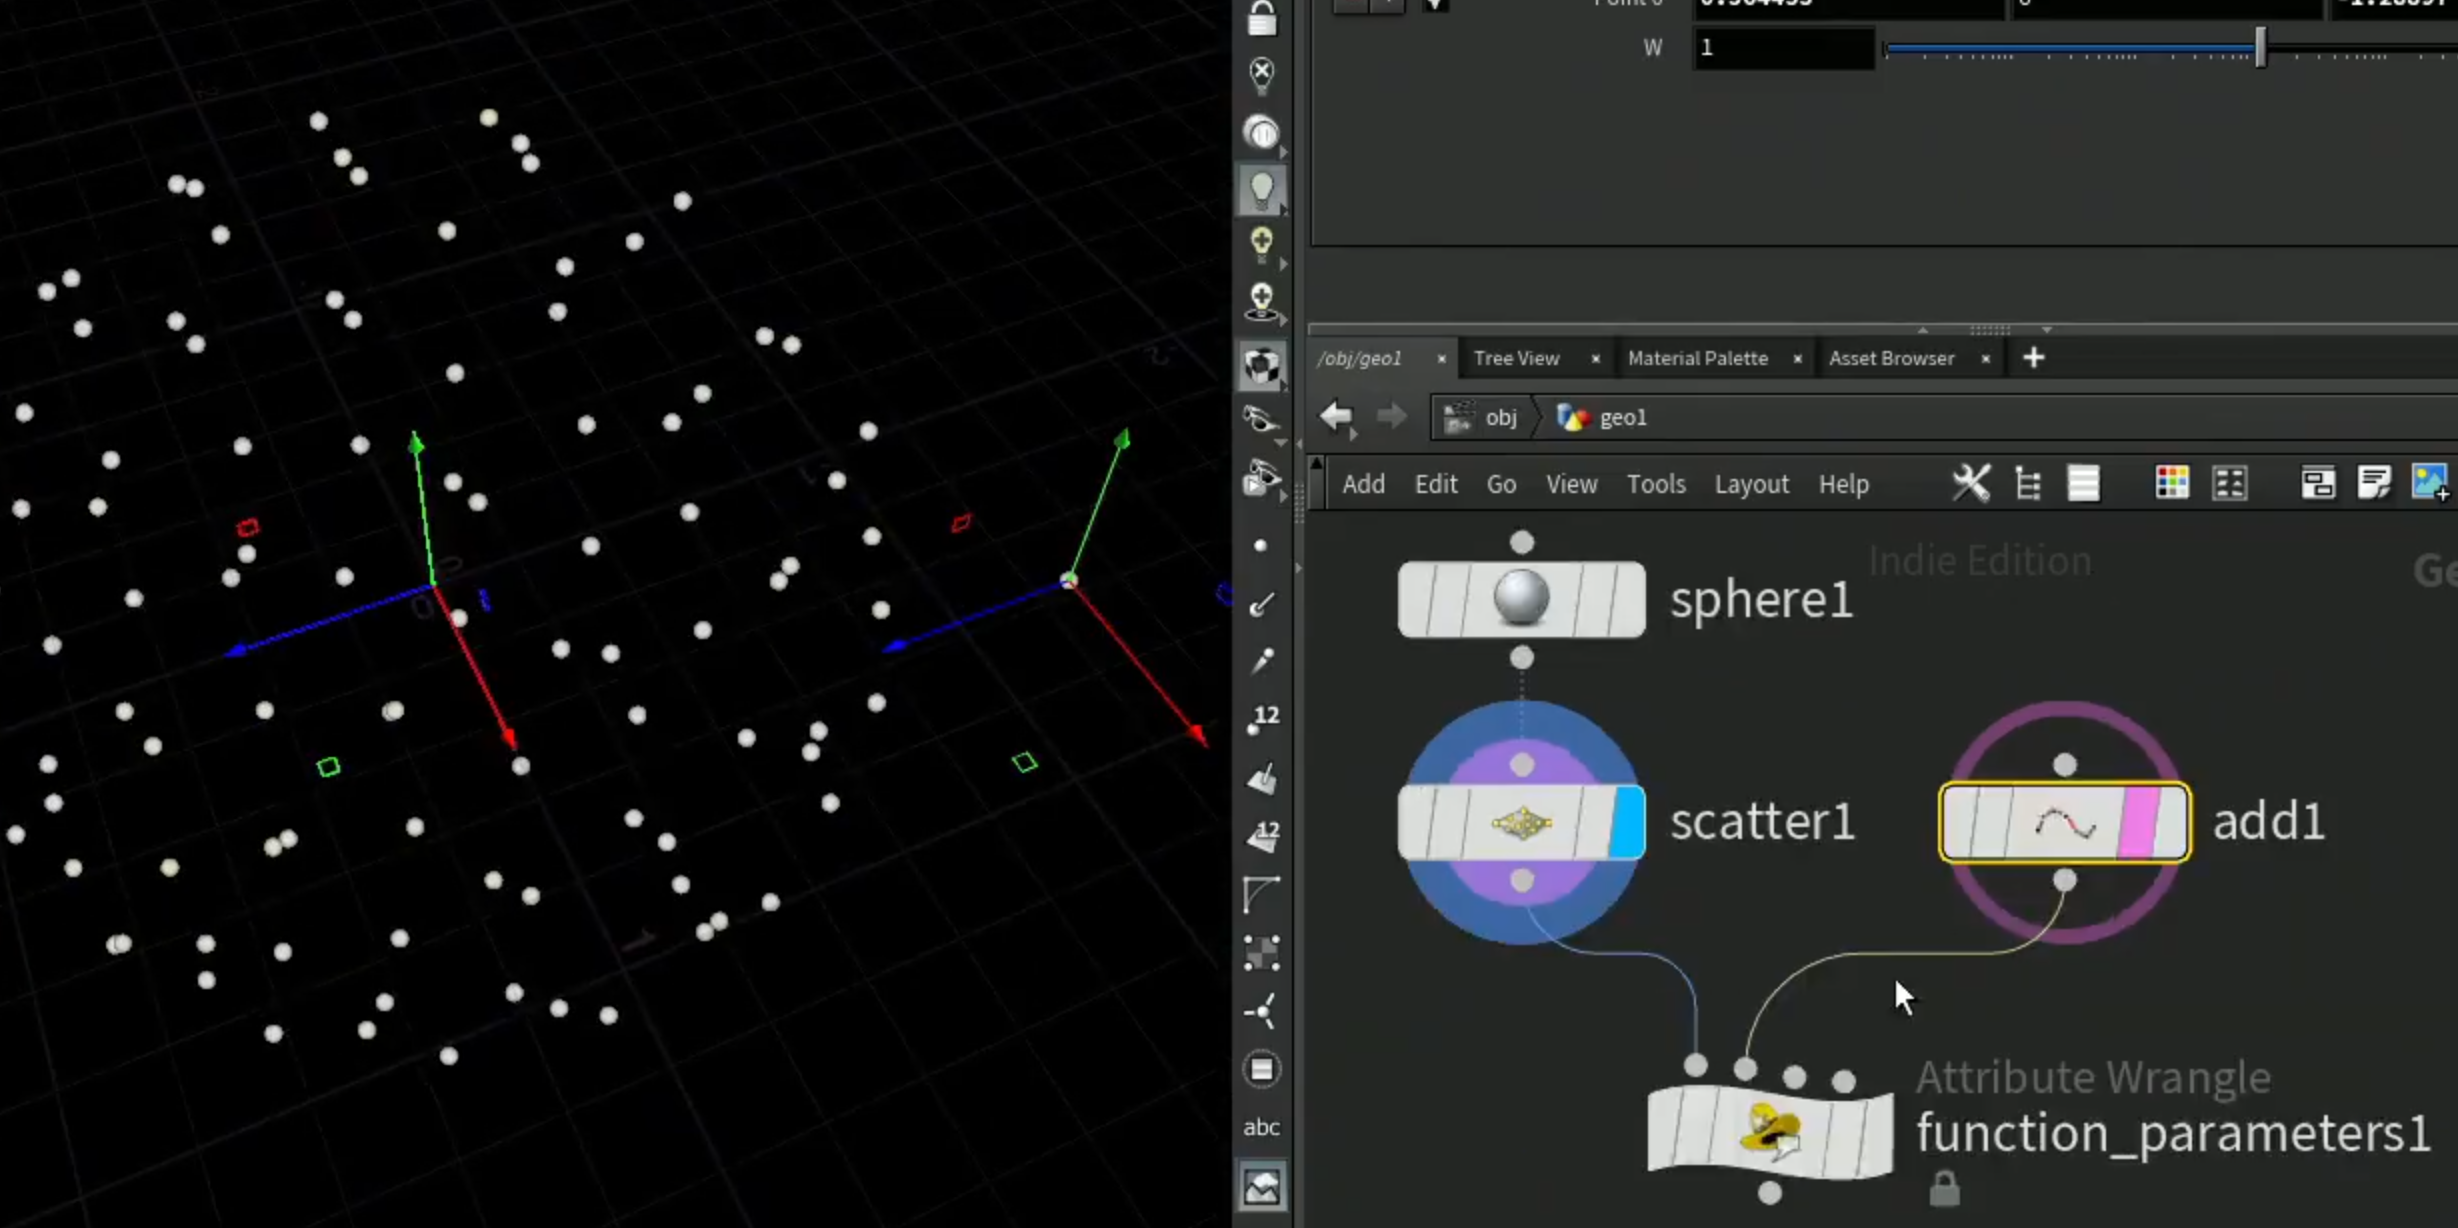The width and height of the screenshot is (2458, 1228).
Task: Add background image icon in network toolbar
Action: point(2431,483)
